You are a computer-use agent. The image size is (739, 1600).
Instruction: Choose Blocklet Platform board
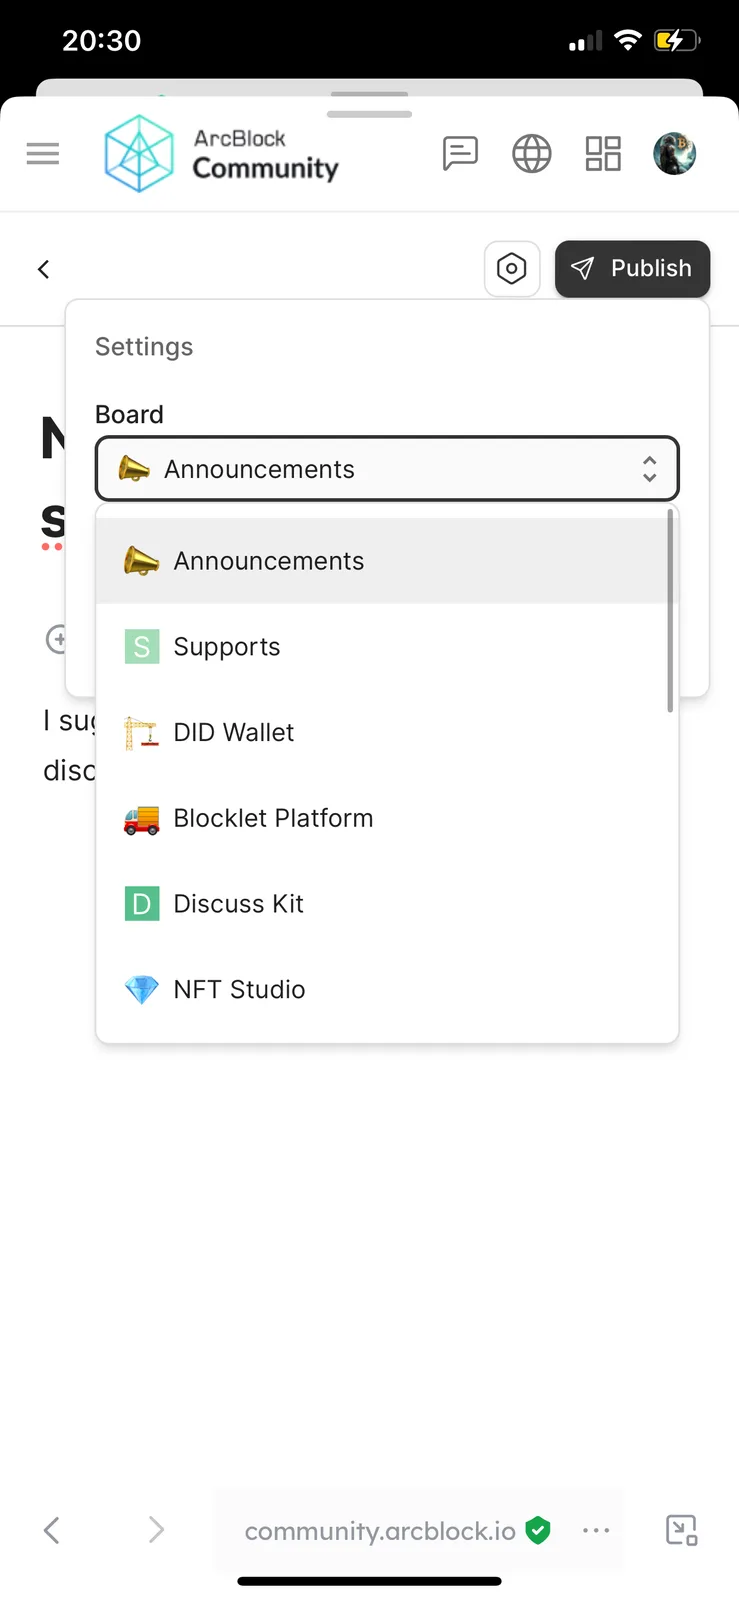(386, 818)
